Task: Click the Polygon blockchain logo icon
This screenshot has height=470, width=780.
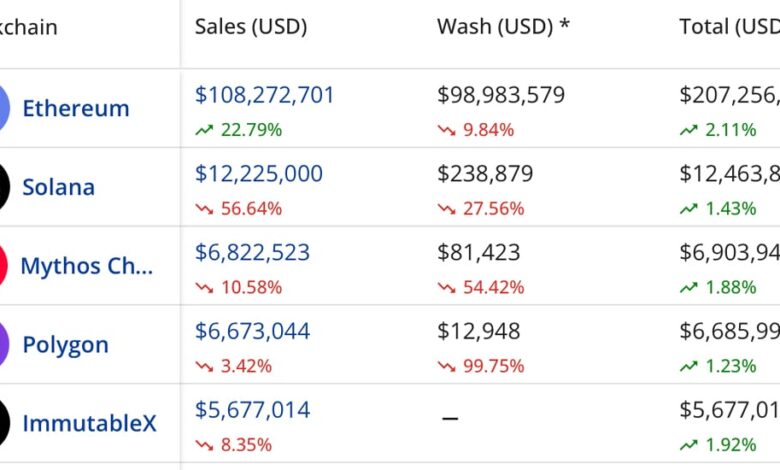Action: 3,345
